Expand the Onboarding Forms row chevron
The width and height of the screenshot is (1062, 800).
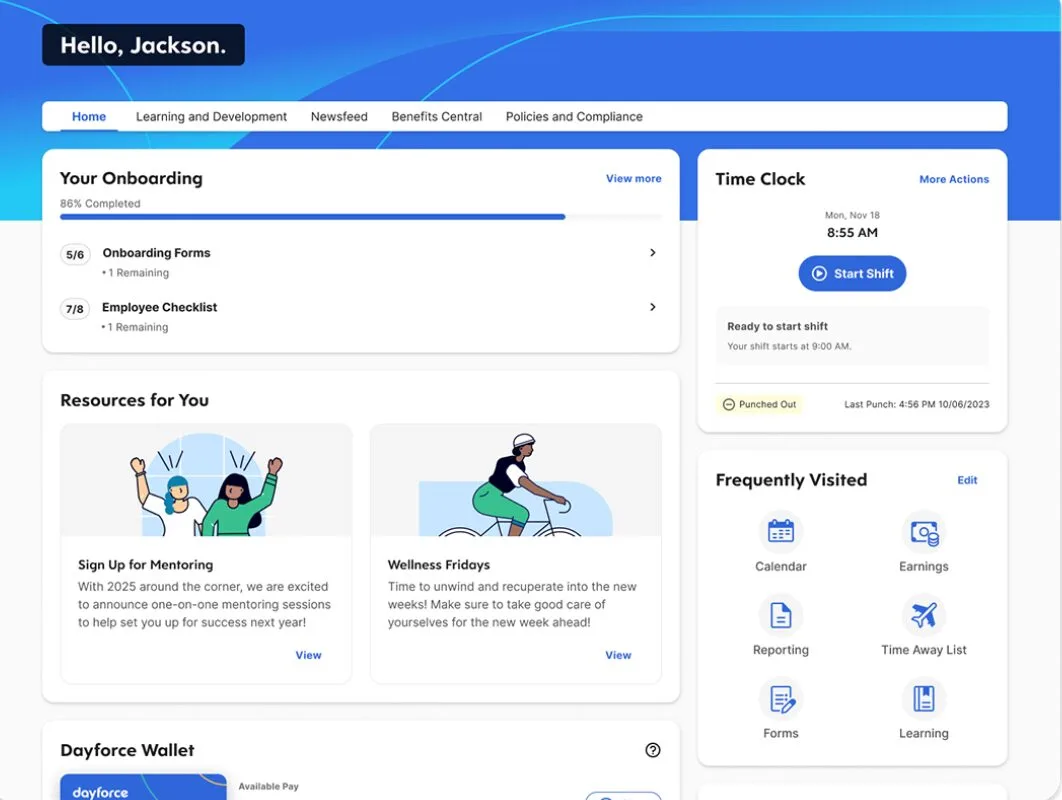point(652,253)
